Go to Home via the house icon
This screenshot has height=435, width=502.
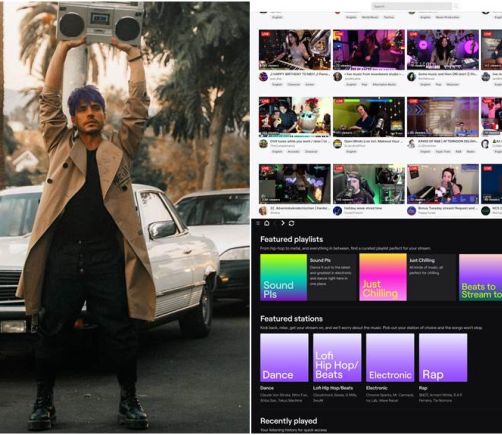tap(267, 223)
